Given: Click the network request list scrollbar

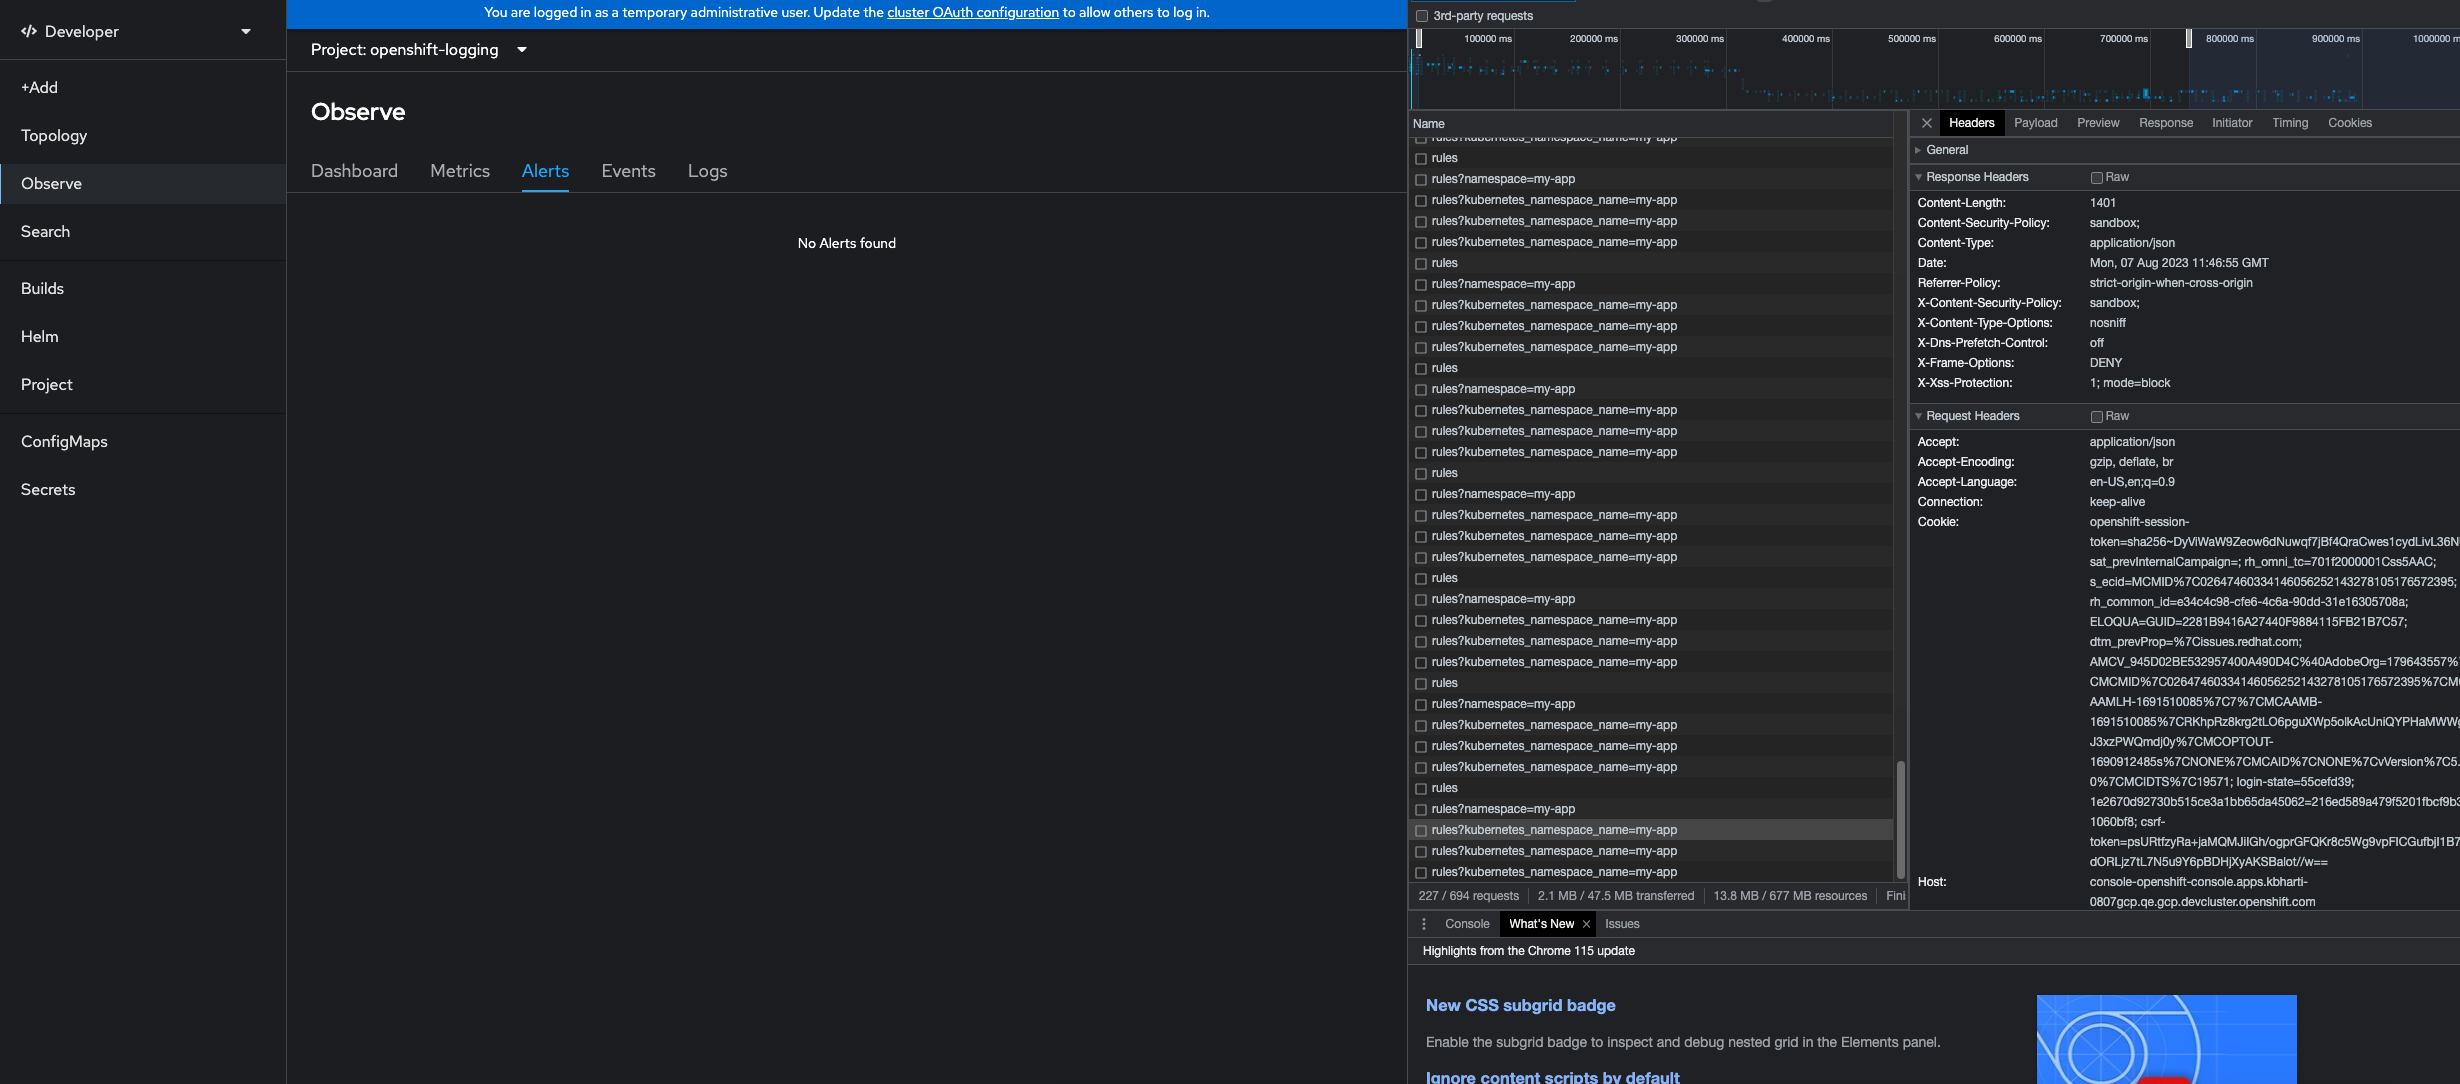Looking at the screenshot, I should point(1900,818).
